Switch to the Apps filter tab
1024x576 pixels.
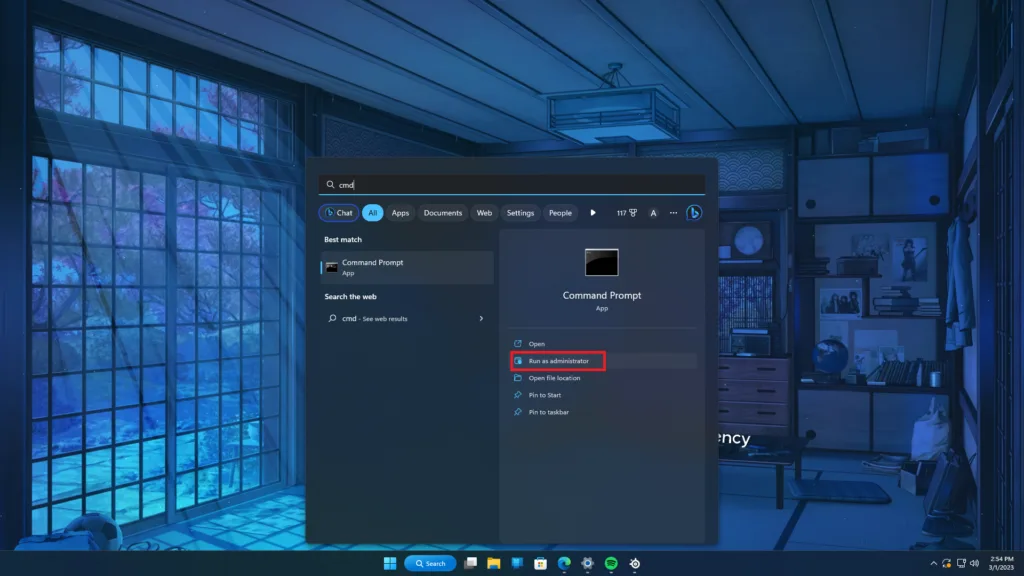(400, 213)
